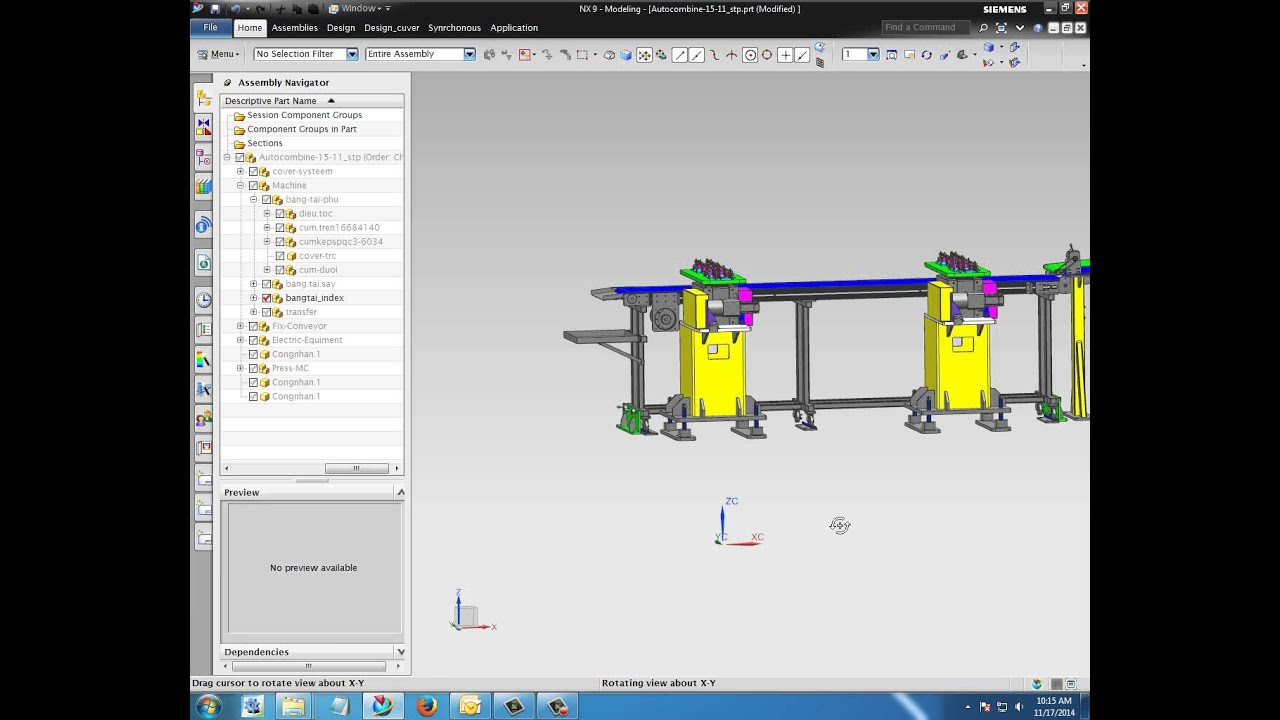Screen dimensions: 1280x720
Task: Open the Roles sidebar icon
Action: coord(204,418)
